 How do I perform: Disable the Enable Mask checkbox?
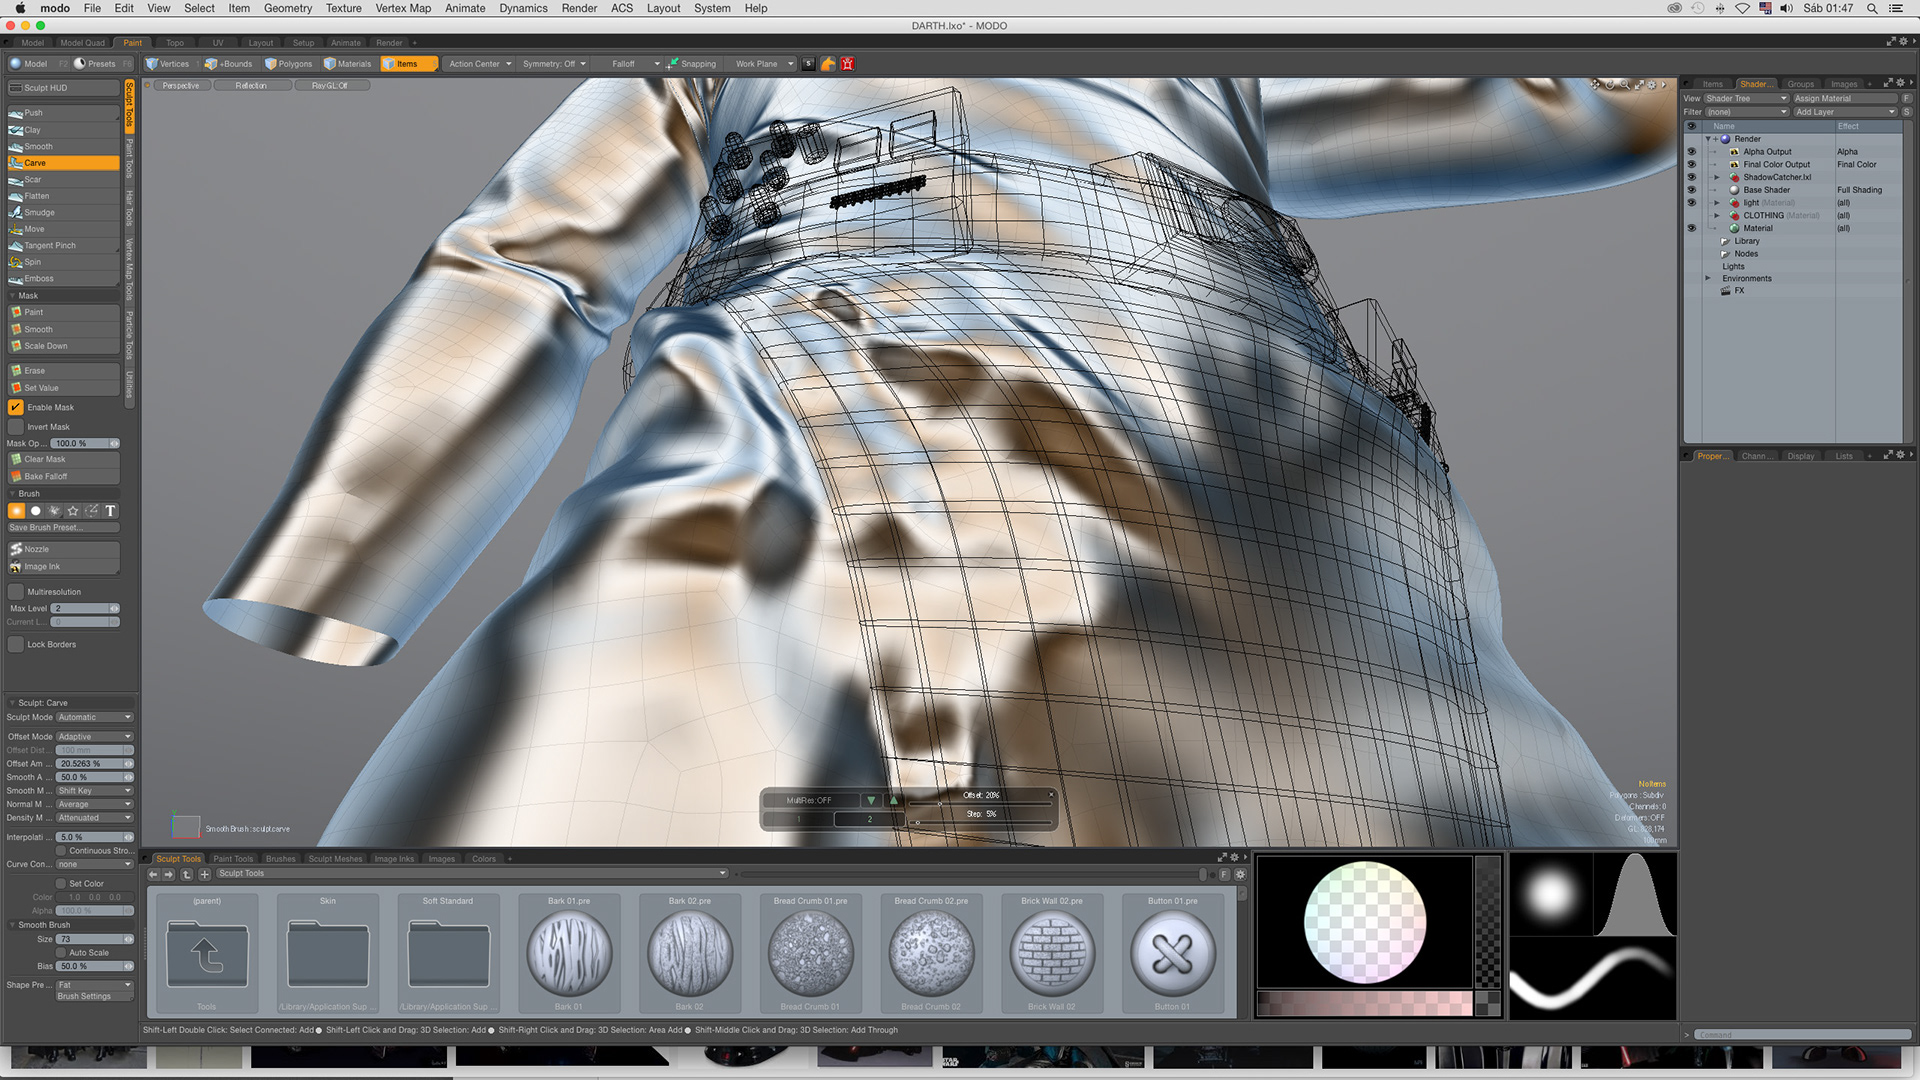pyautogui.click(x=16, y=407)
